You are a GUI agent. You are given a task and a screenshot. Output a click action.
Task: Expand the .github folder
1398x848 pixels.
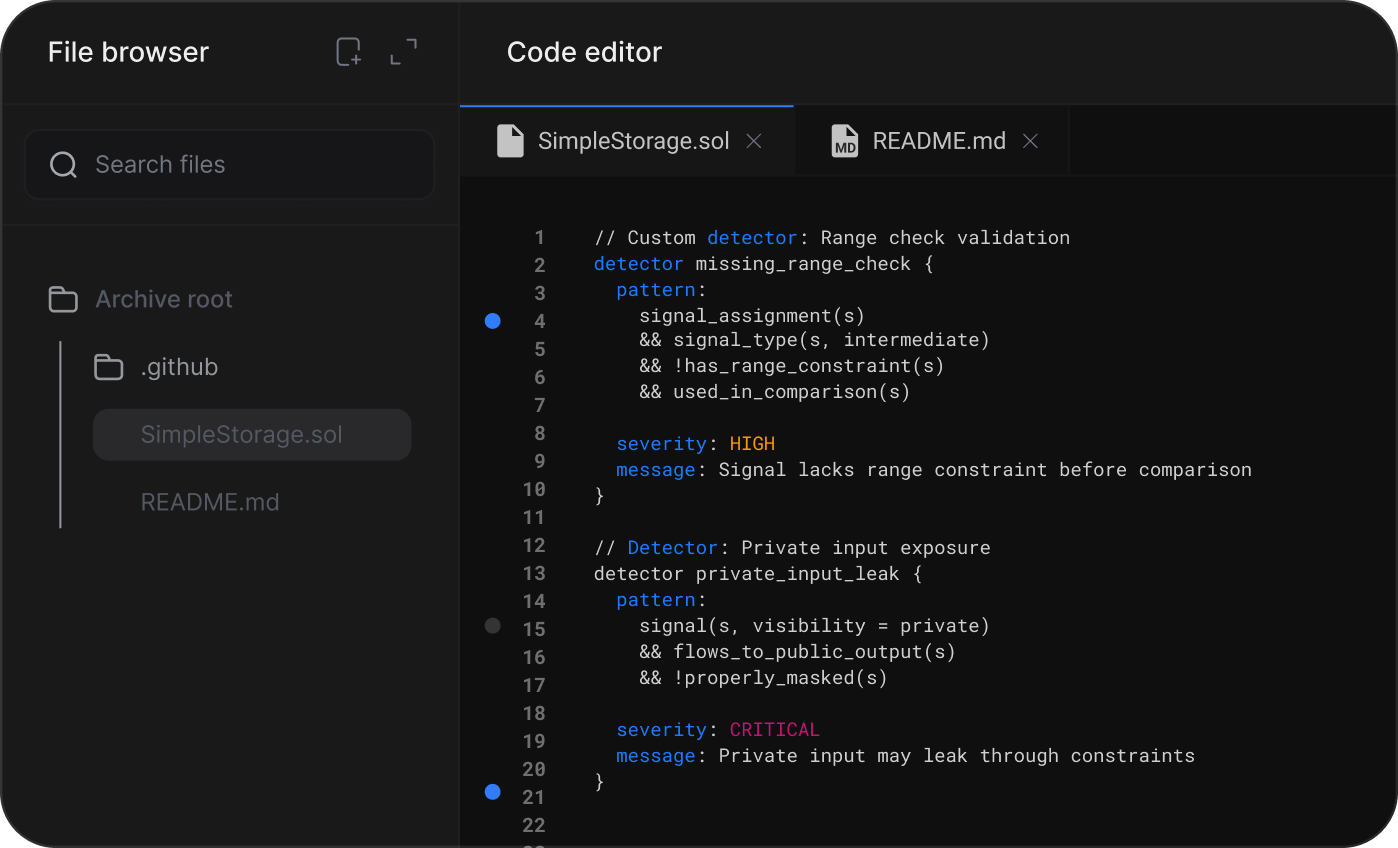(179, 367)
